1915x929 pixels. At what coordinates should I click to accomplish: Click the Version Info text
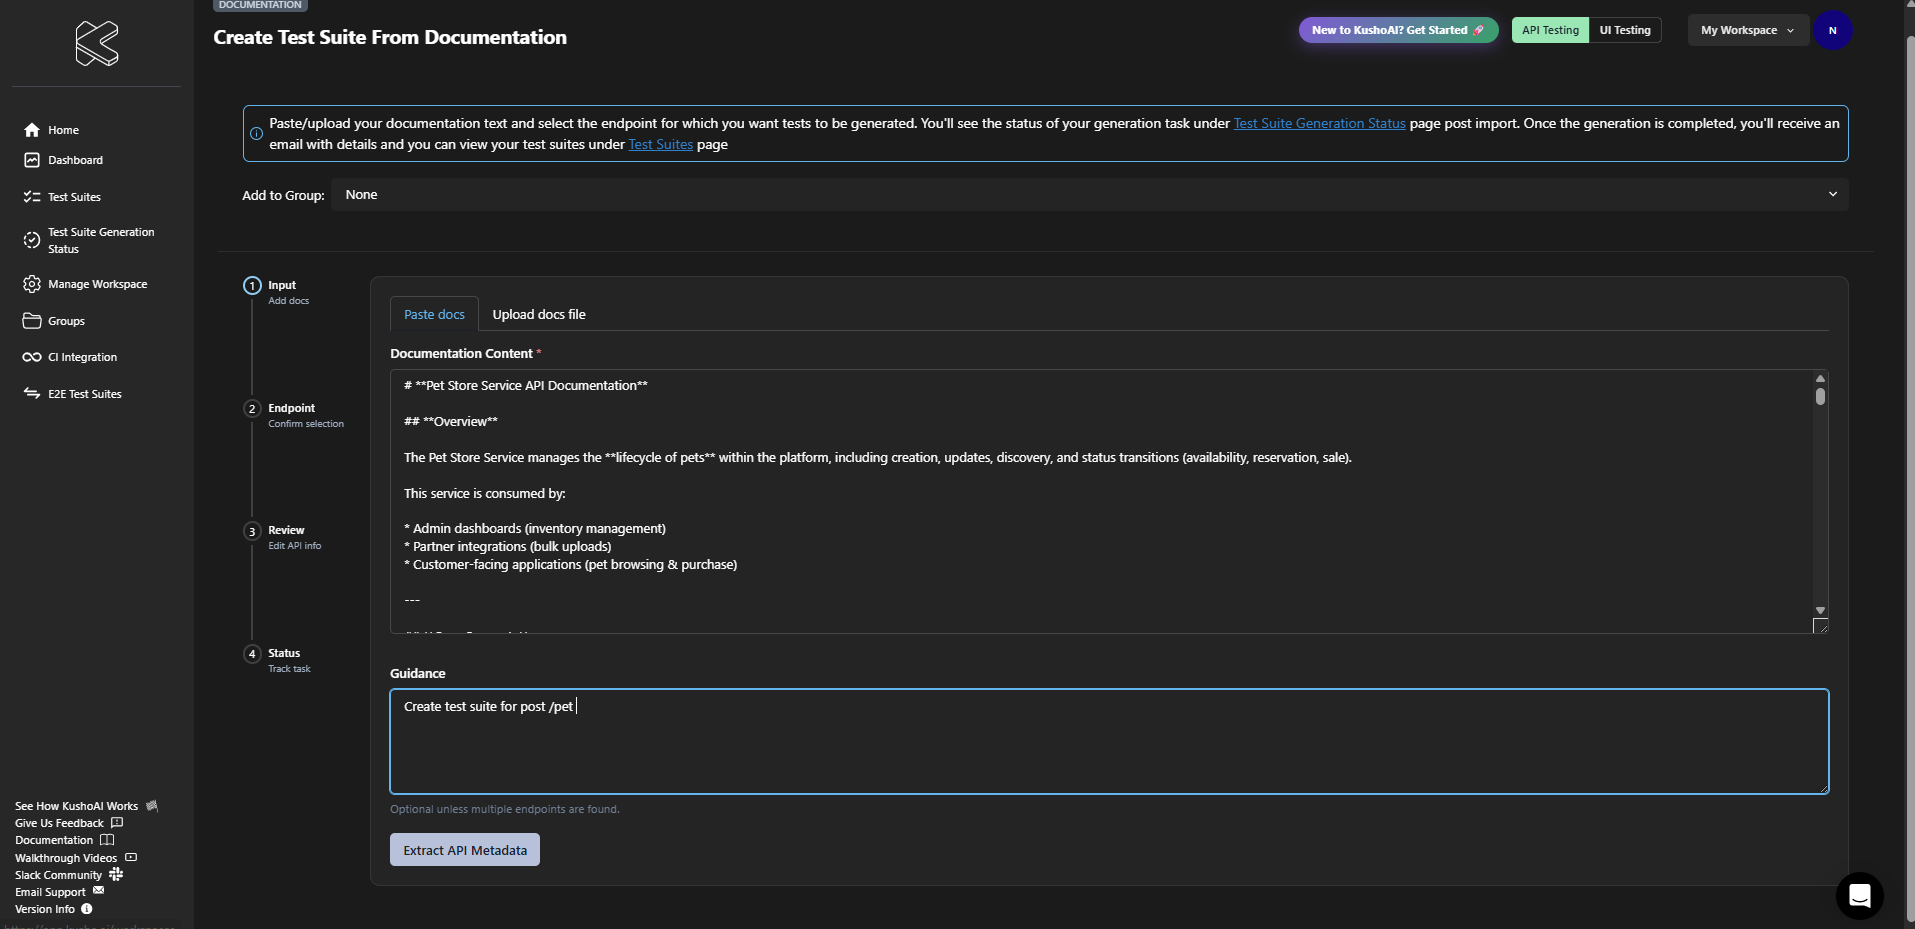[44, 909]
